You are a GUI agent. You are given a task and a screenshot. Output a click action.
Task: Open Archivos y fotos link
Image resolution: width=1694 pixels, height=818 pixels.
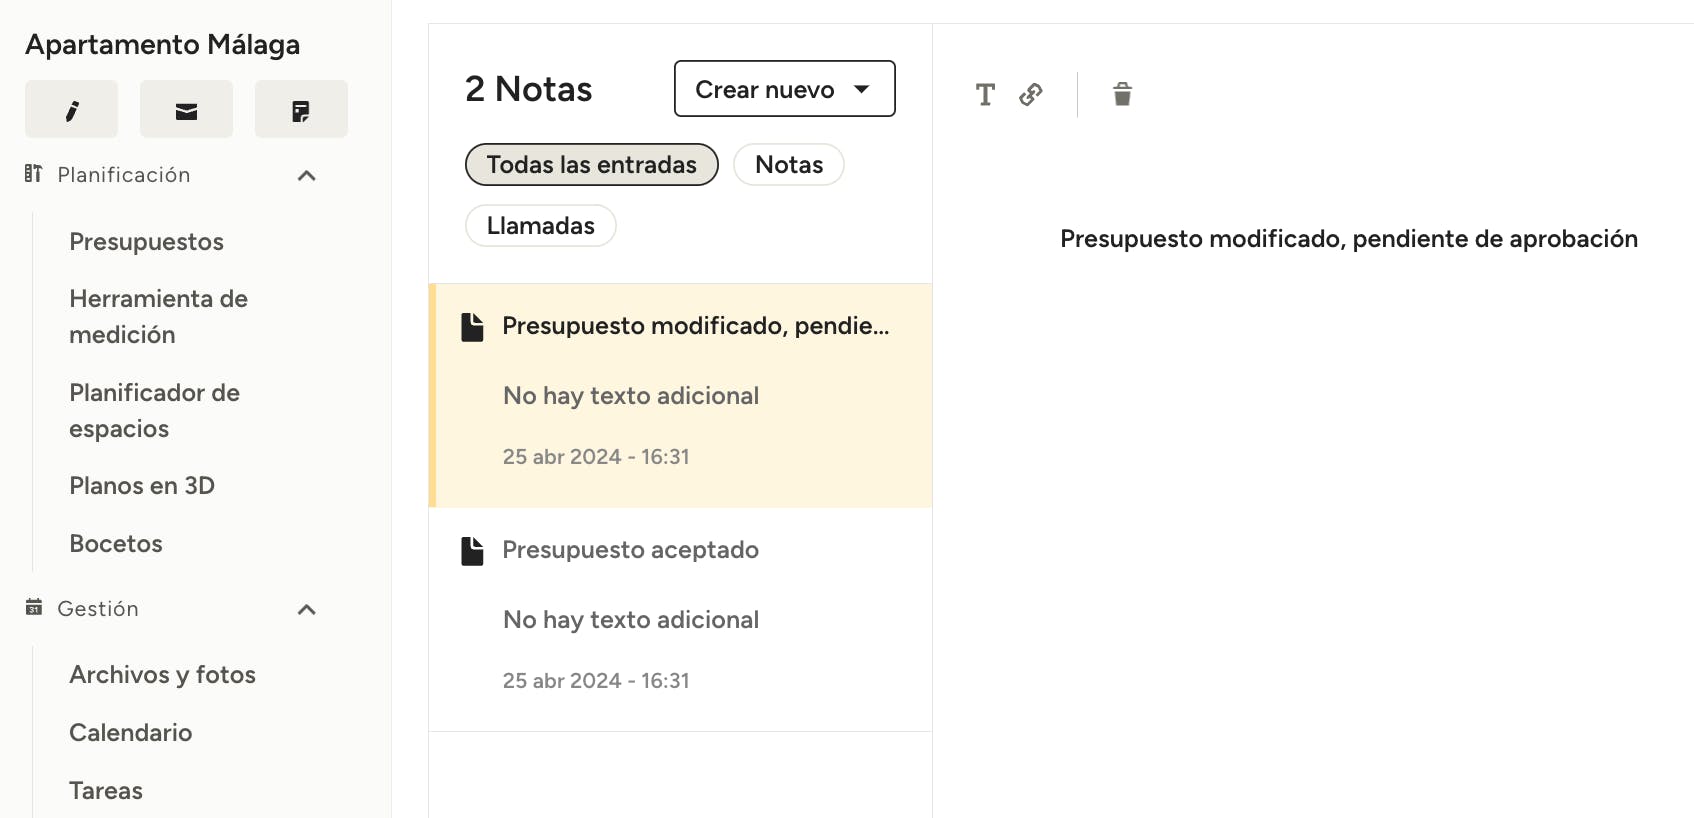(x=163, y=675)
